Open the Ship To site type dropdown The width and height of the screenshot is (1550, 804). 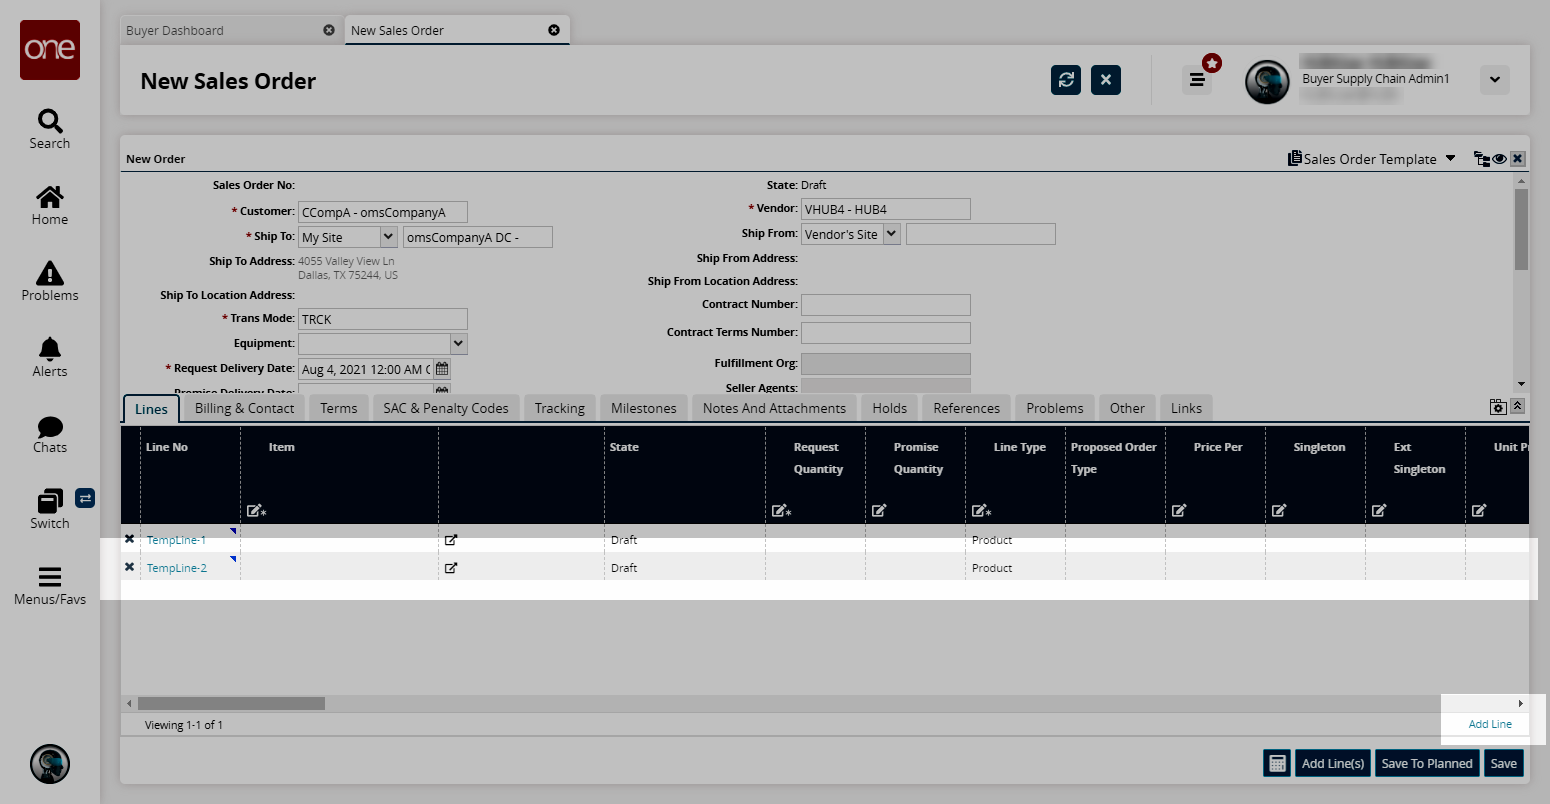point(388,237)
